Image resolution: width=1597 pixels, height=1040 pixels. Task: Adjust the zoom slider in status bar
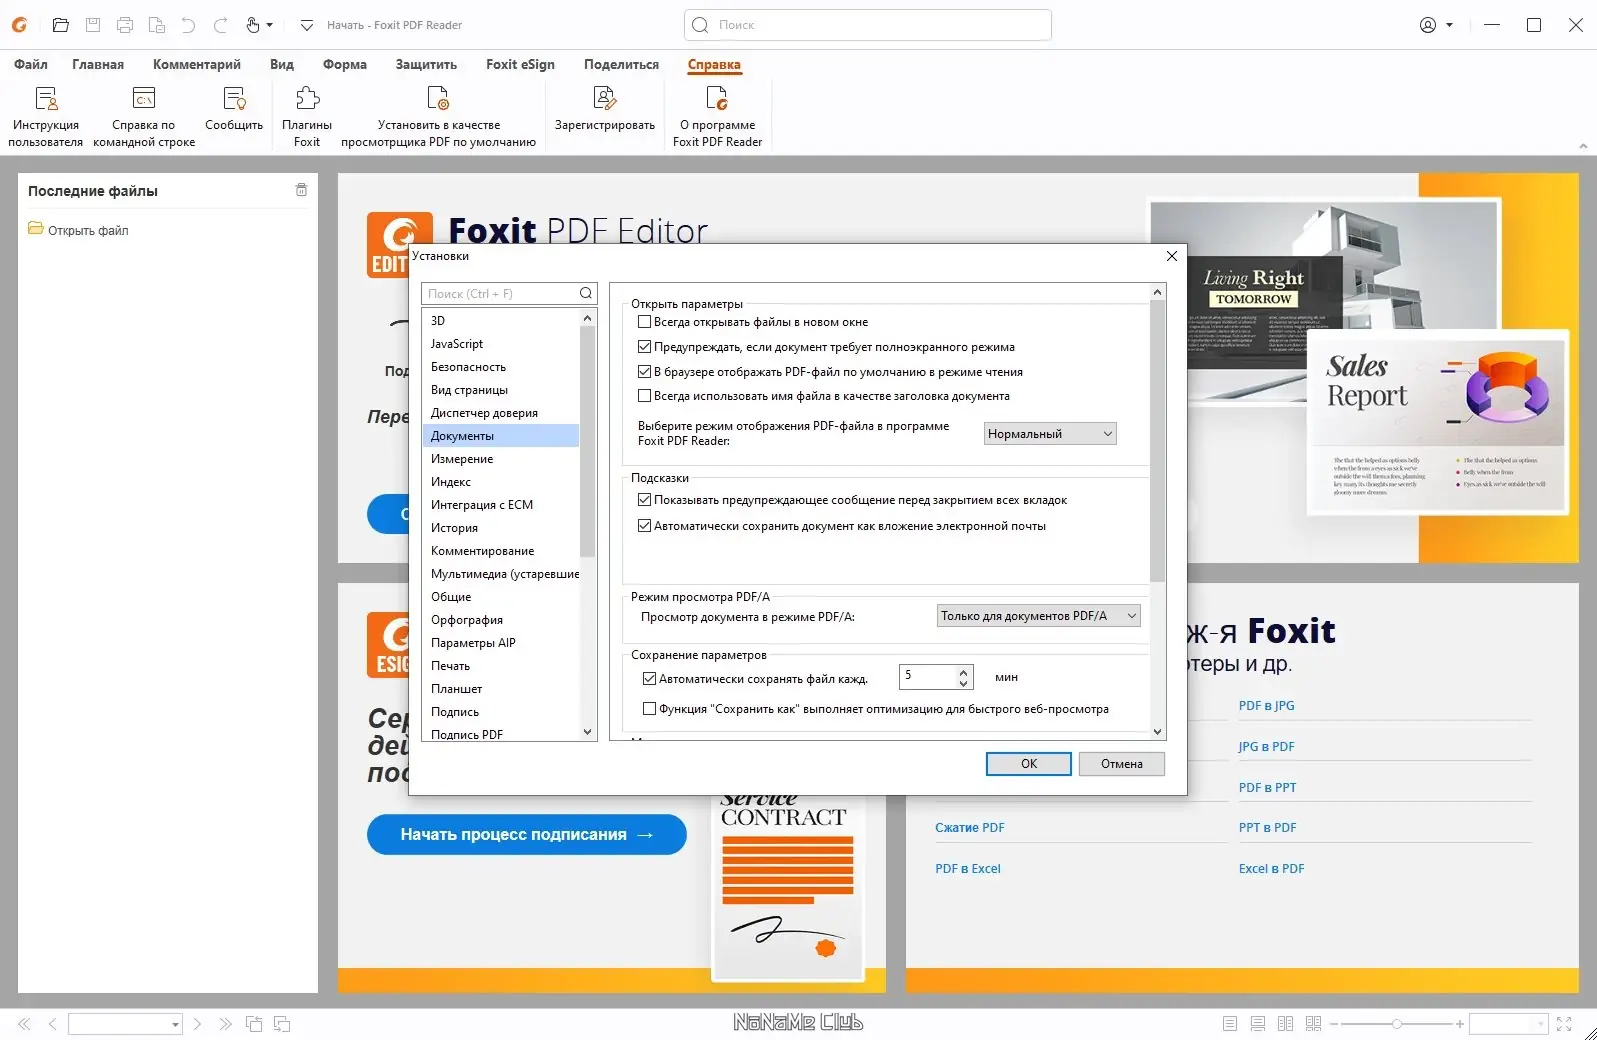(x=1397, y=1024)
